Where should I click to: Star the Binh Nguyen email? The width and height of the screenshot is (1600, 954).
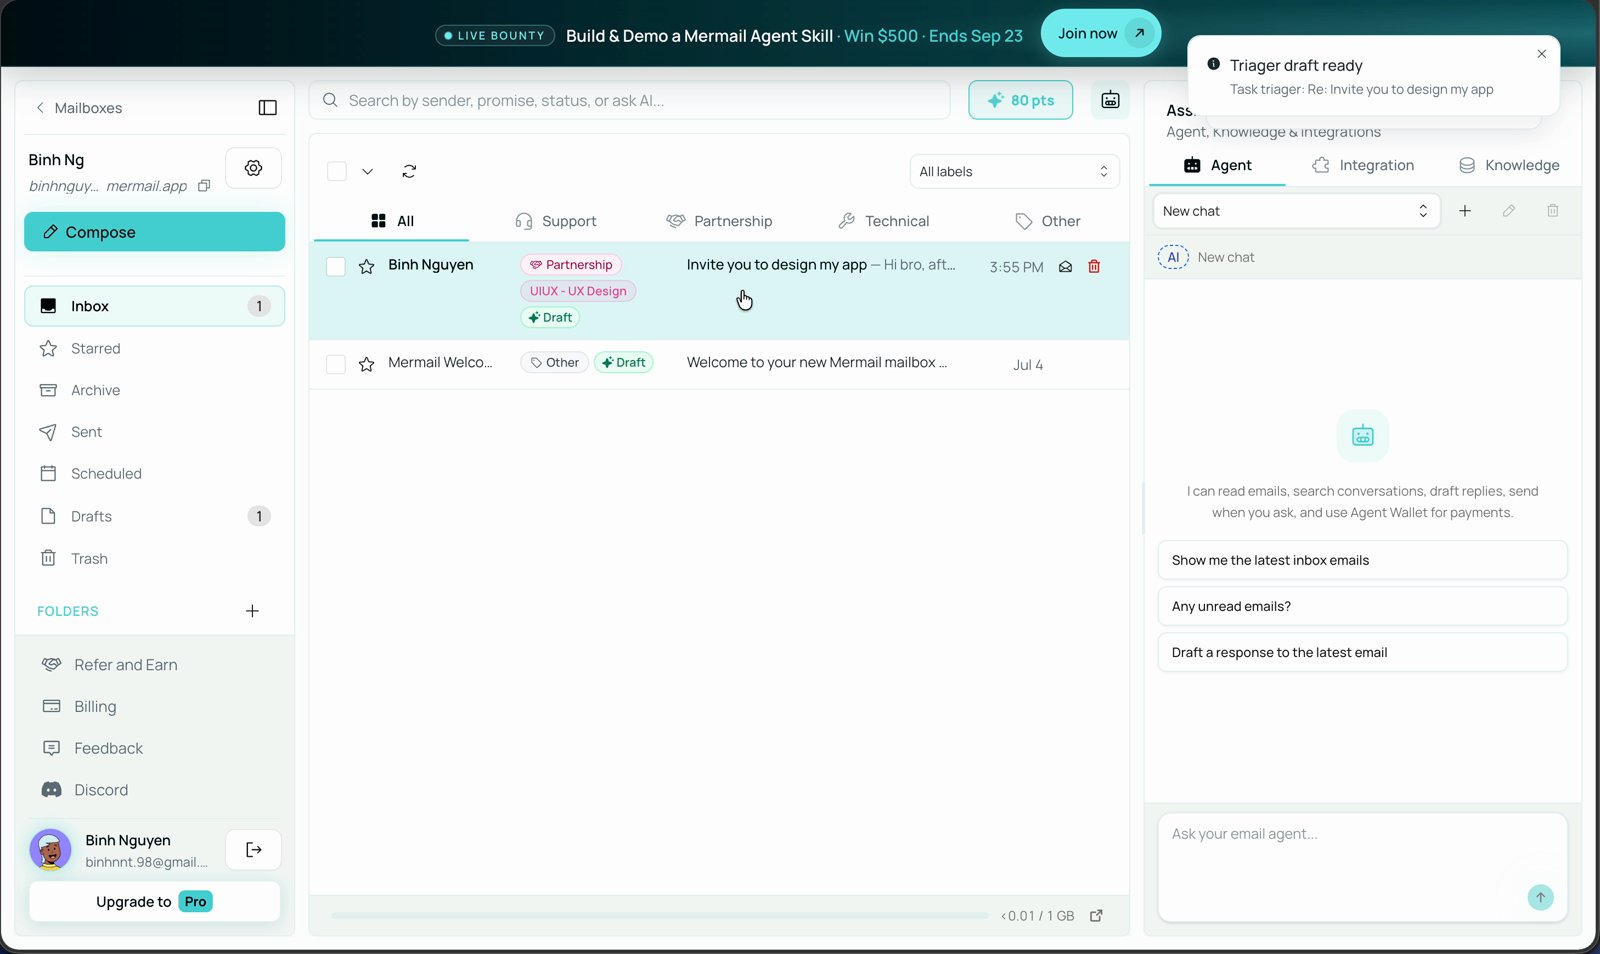367,267
